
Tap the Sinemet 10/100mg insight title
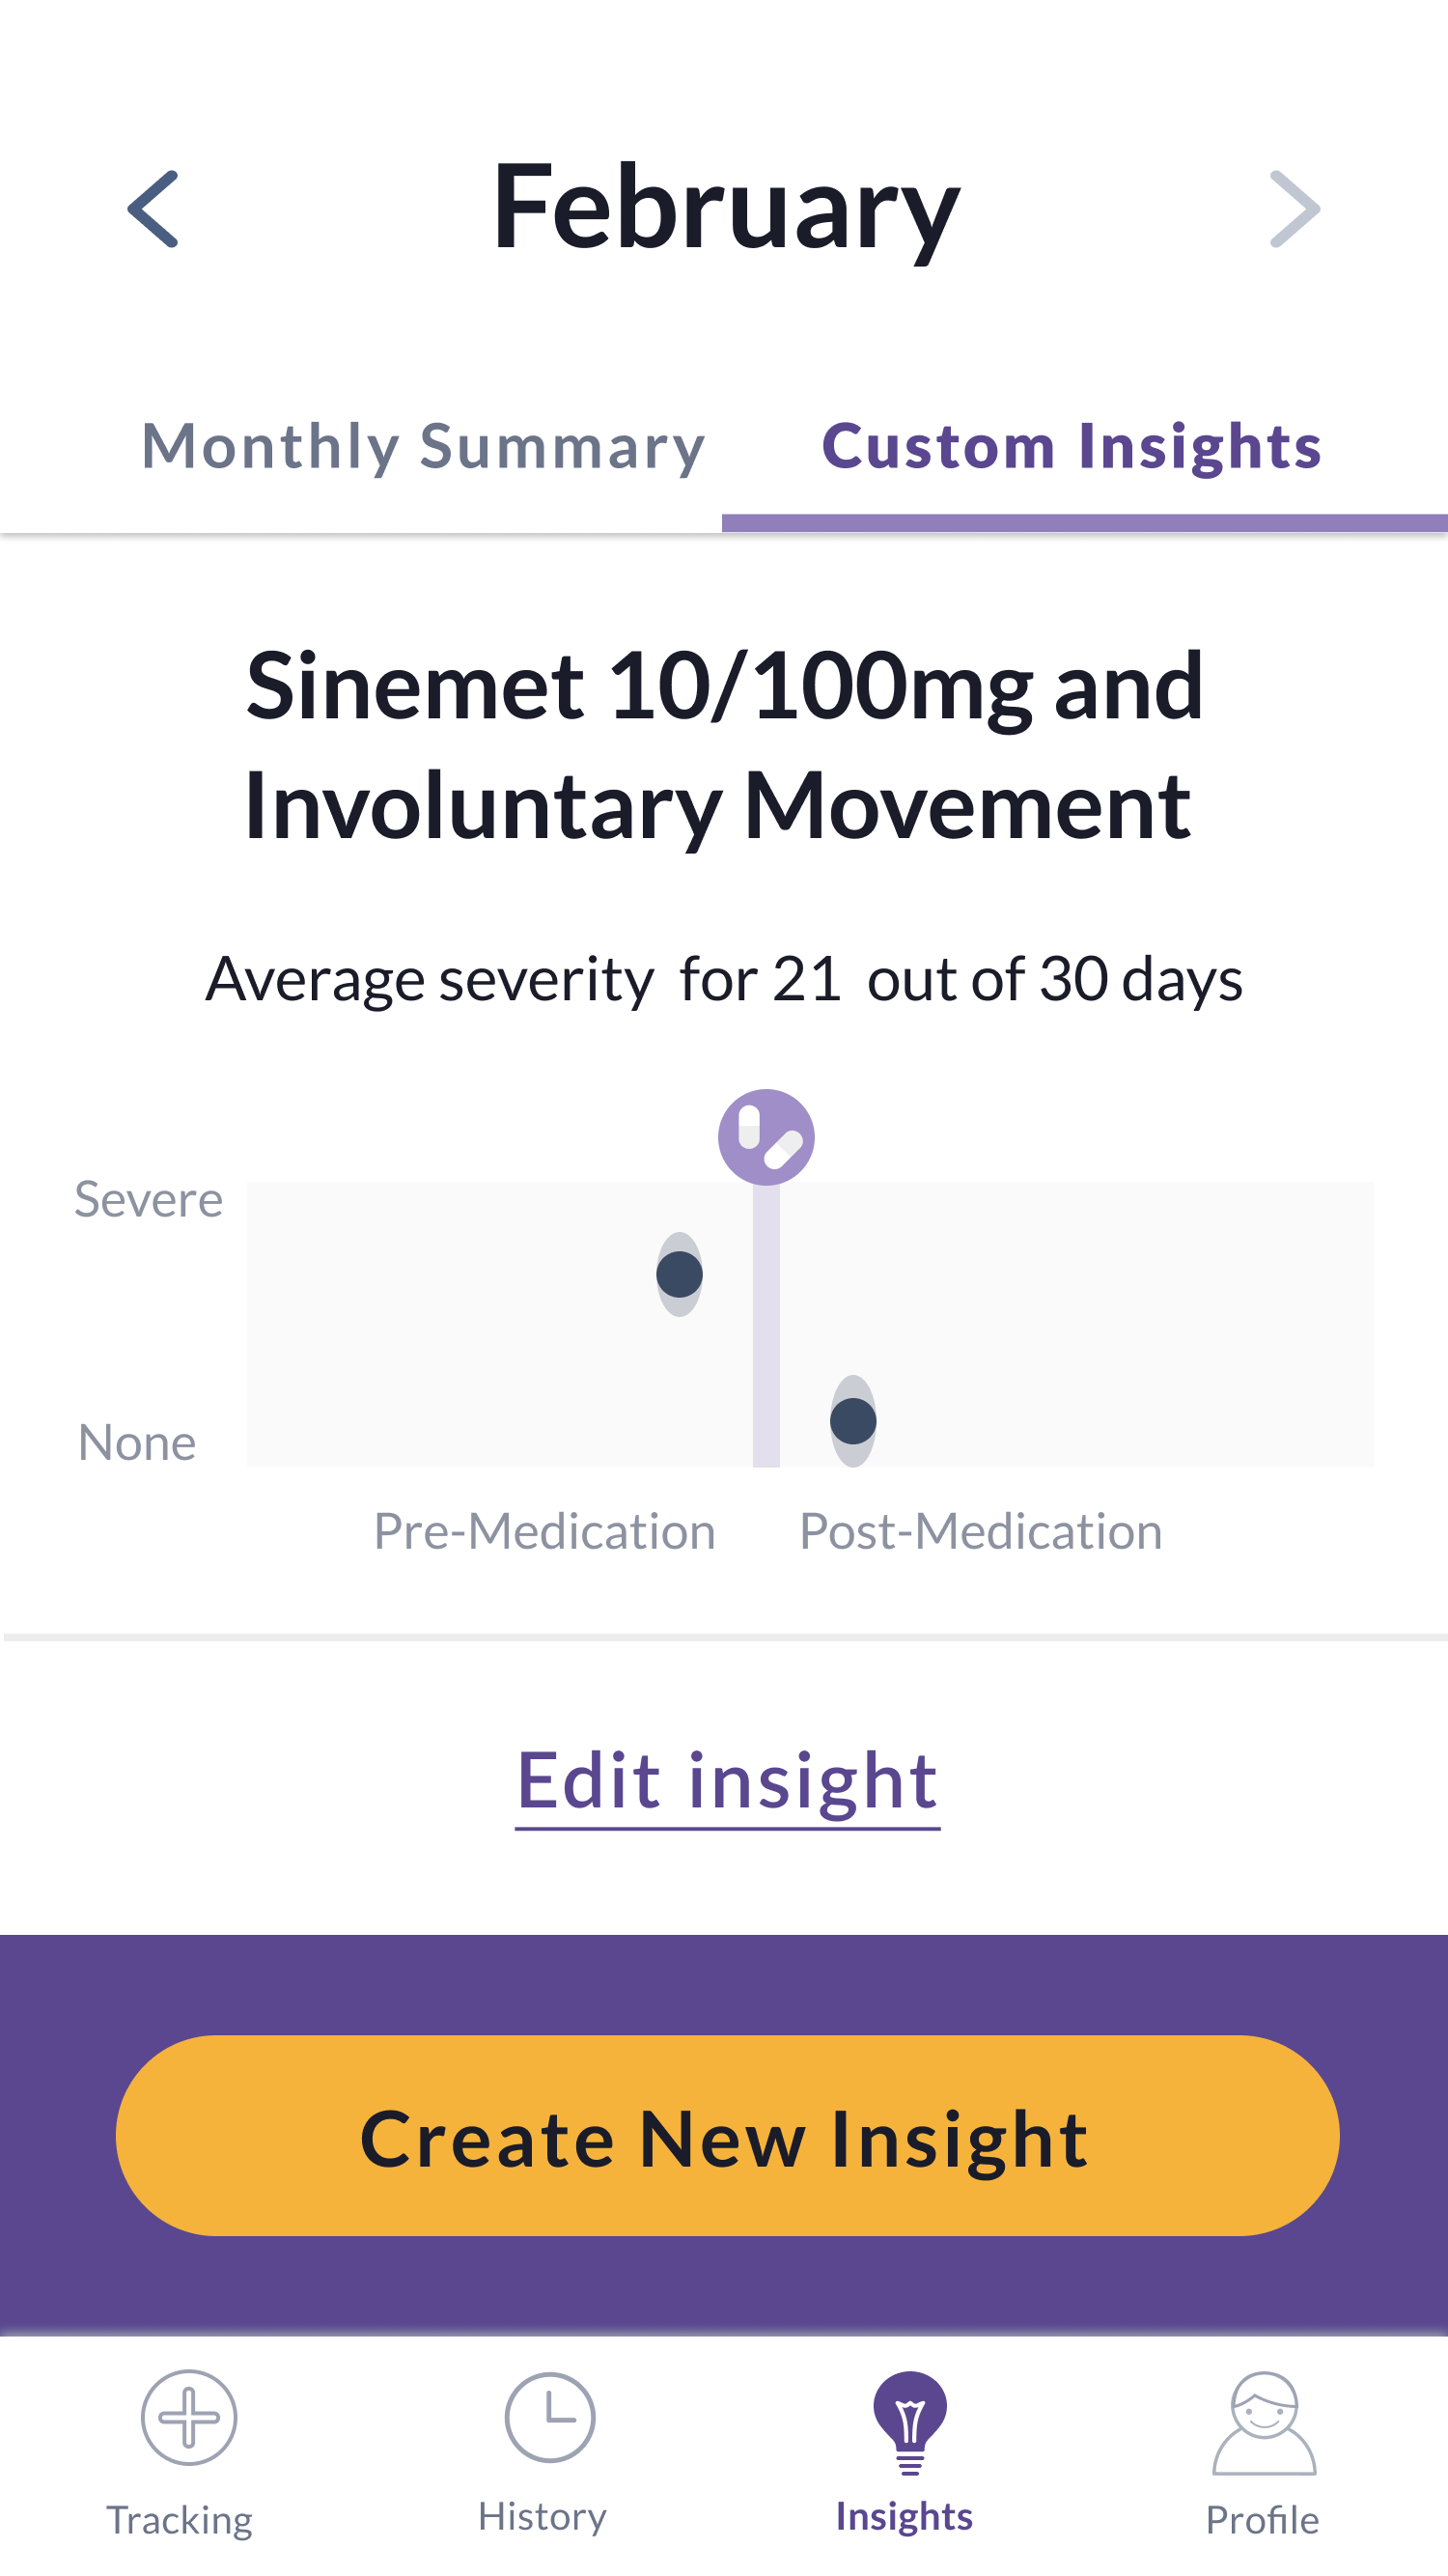[724, 745]
